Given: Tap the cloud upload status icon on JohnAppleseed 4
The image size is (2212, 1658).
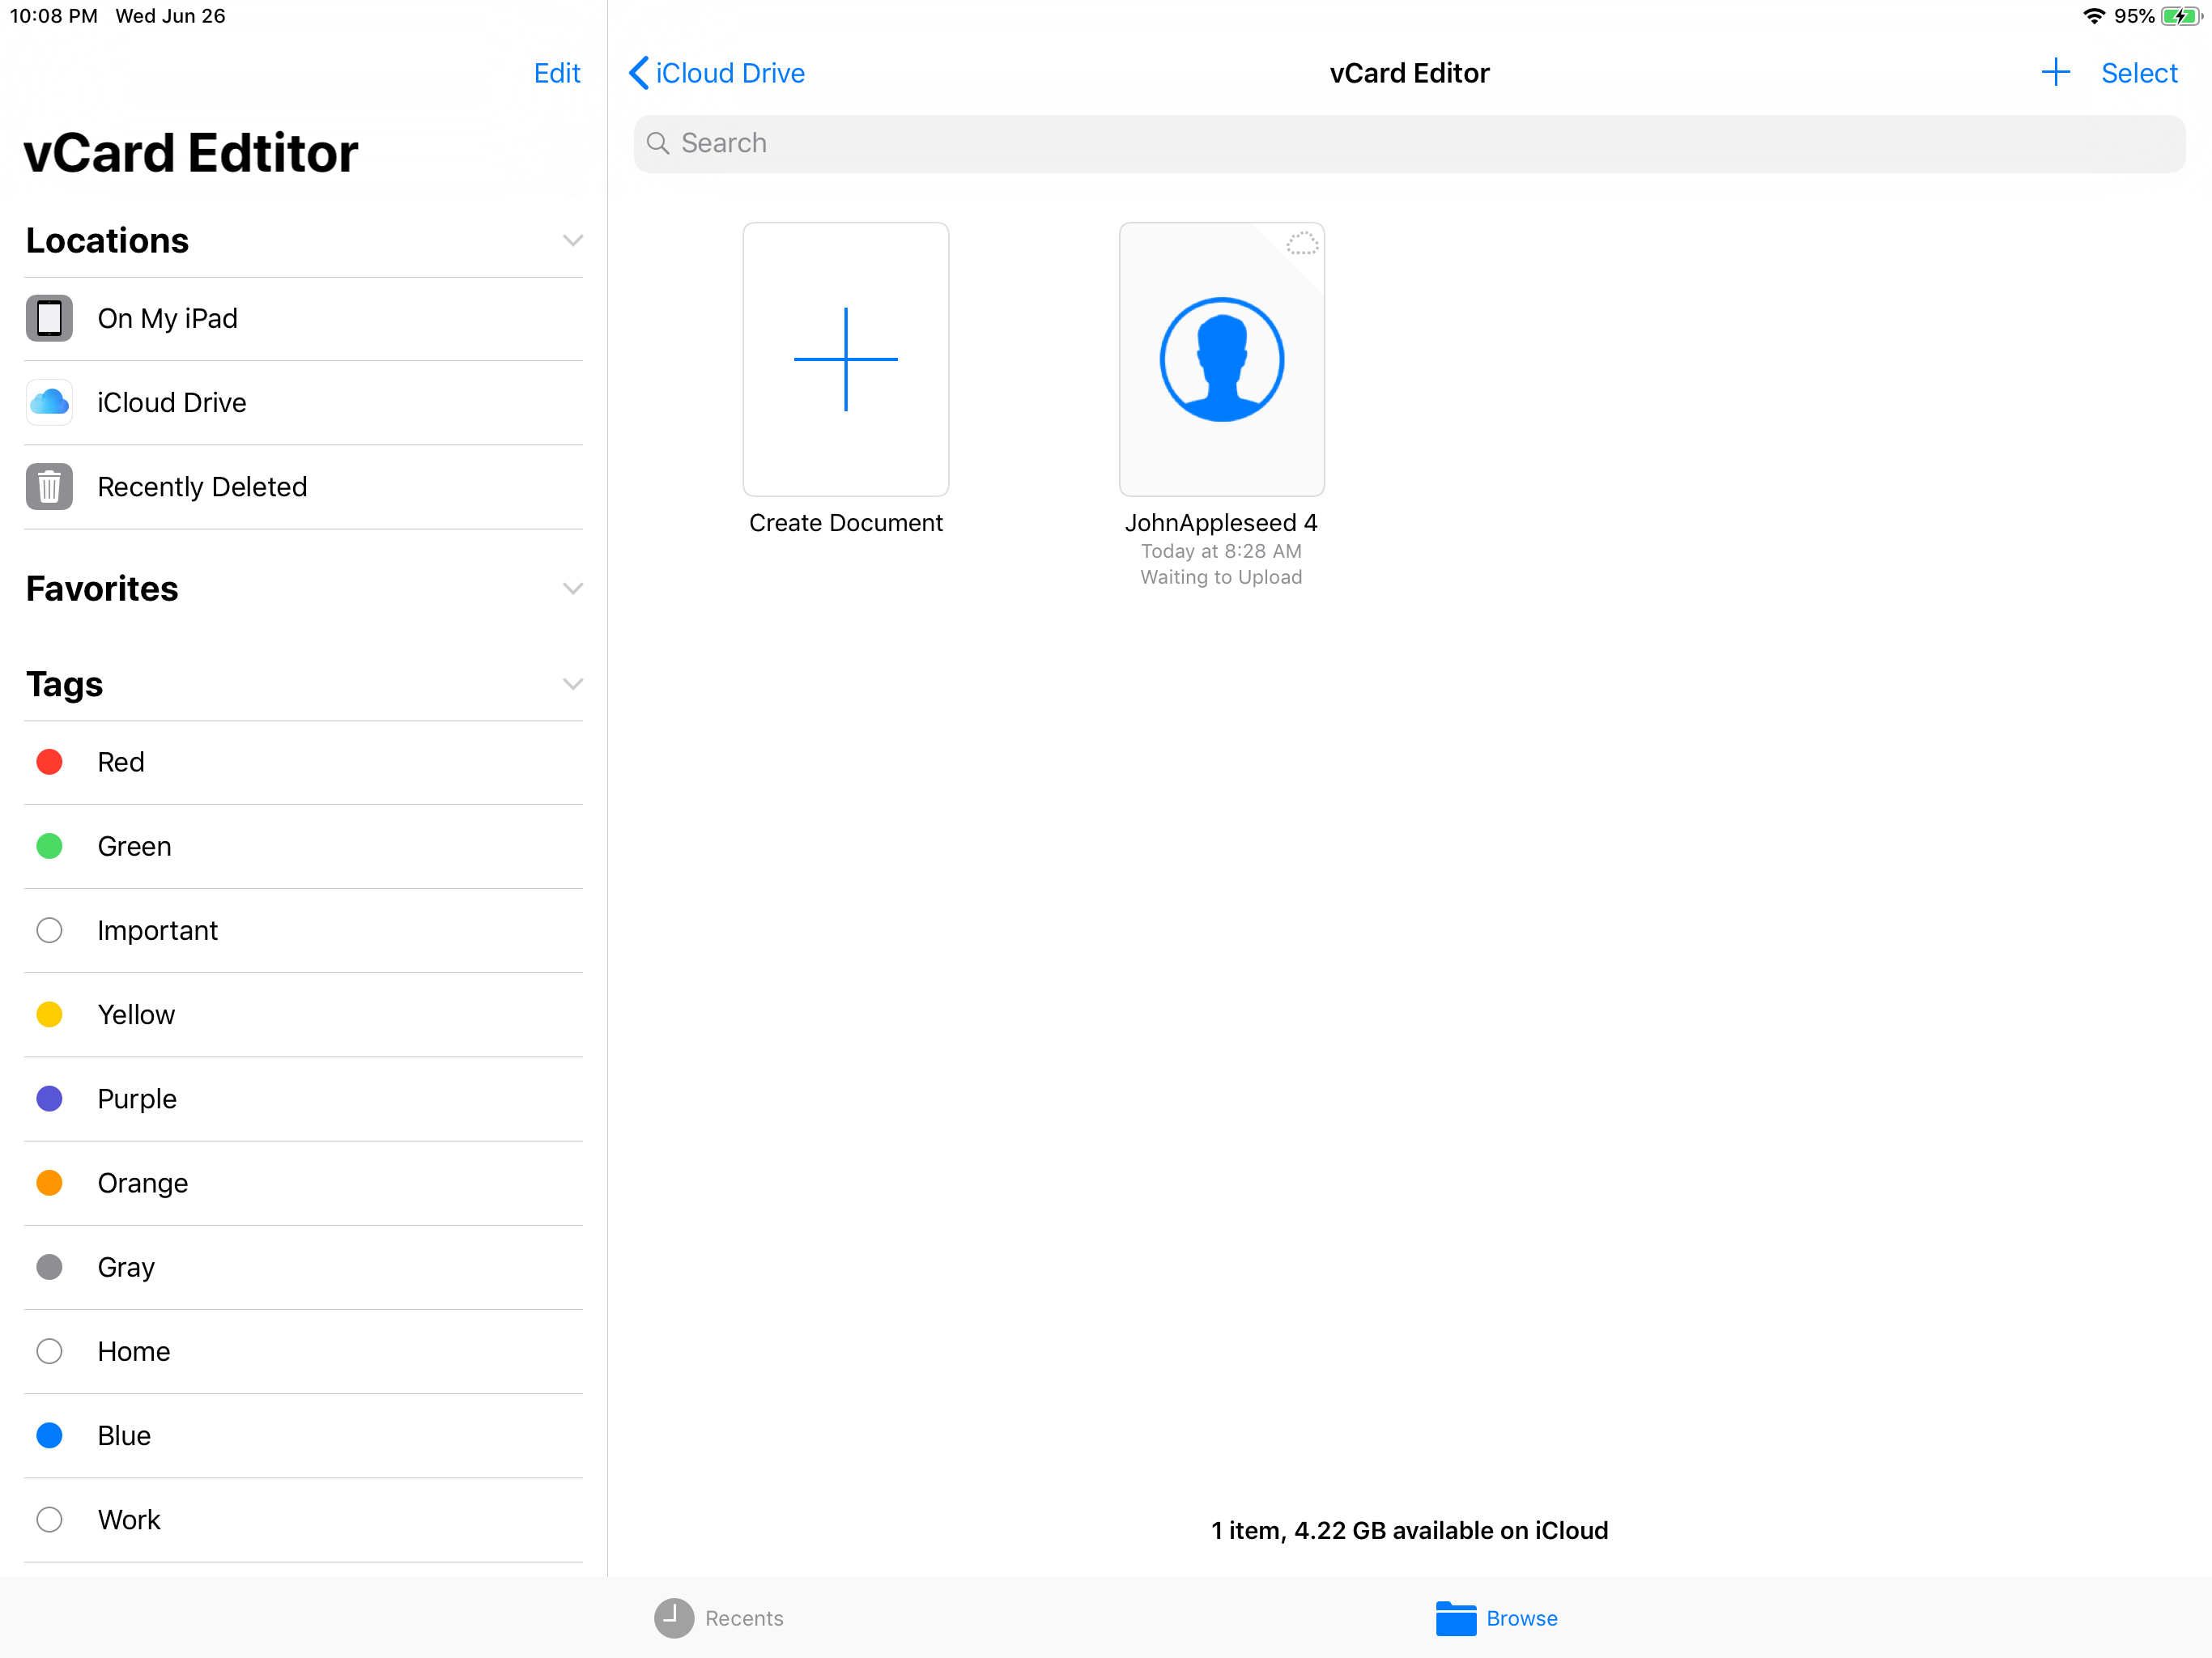Looking at the screenshot, I should [1301, 243].
